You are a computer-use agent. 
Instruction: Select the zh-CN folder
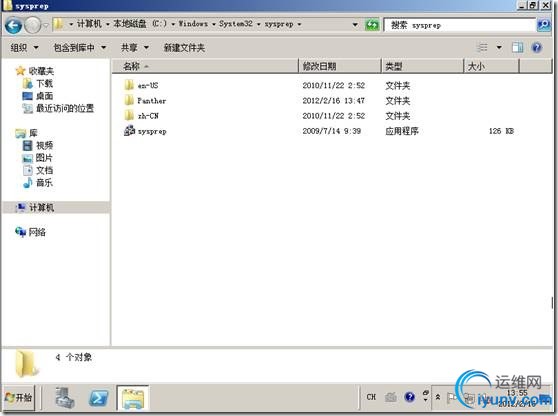click(141, 116)
